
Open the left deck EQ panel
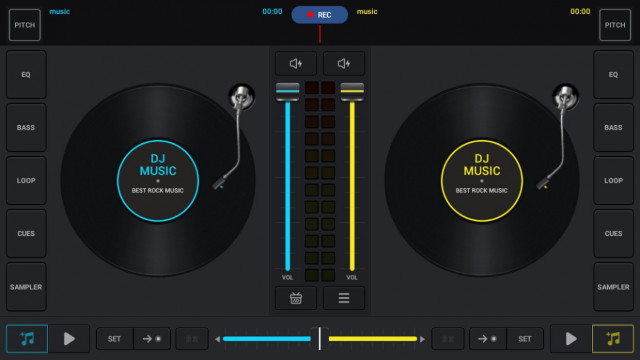coord(26,75)
